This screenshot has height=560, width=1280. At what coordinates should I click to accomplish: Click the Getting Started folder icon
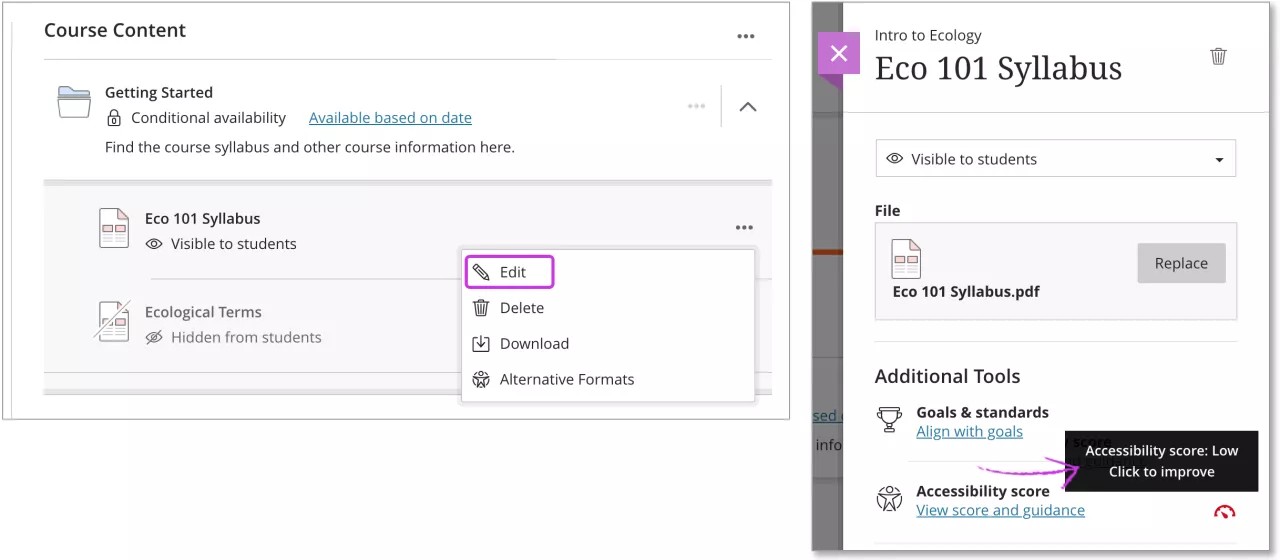click(x=74, y=103)
